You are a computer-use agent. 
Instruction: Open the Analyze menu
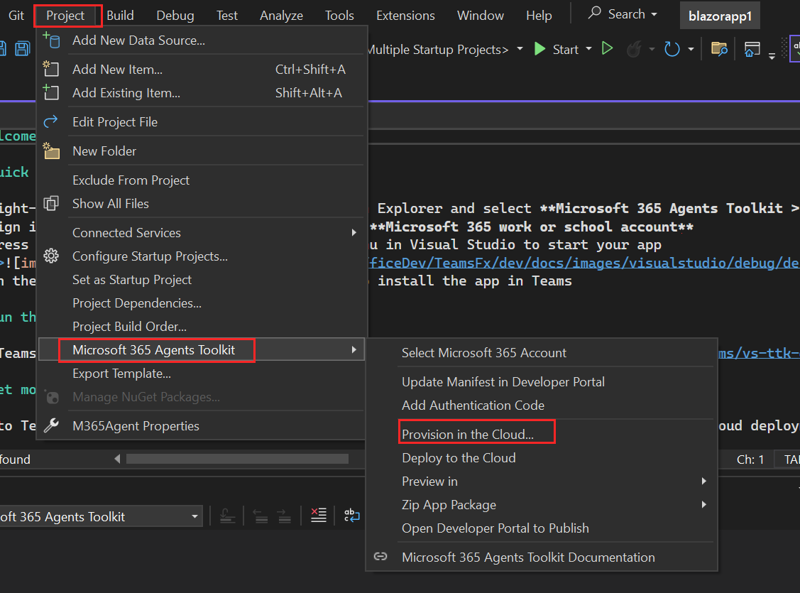point(281,16)
